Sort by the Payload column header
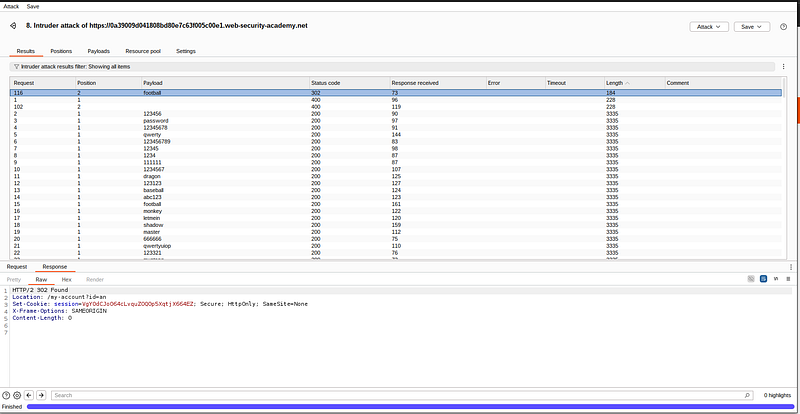Viewport: 800px width, 414px height. click(x=226, y=83)
